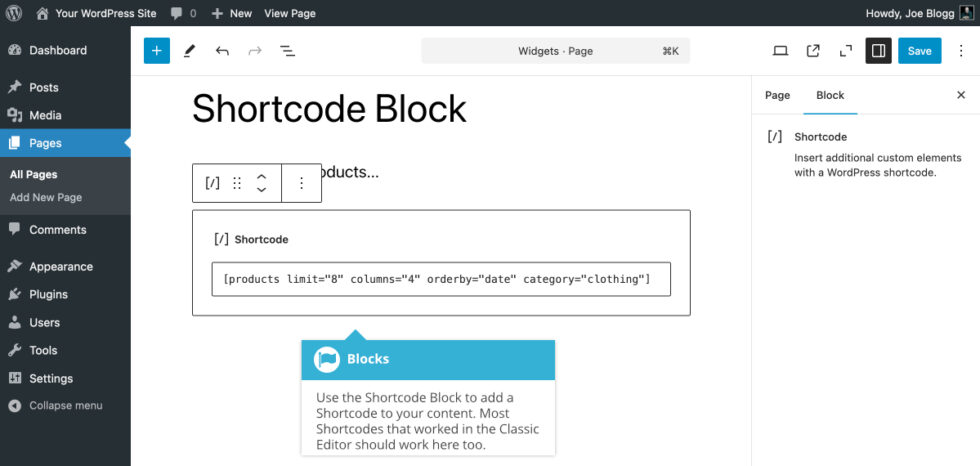The image size is (980, 466).
Task: Toggle fullscreen distraction-free arrows icon
Action: click(846, 51)
